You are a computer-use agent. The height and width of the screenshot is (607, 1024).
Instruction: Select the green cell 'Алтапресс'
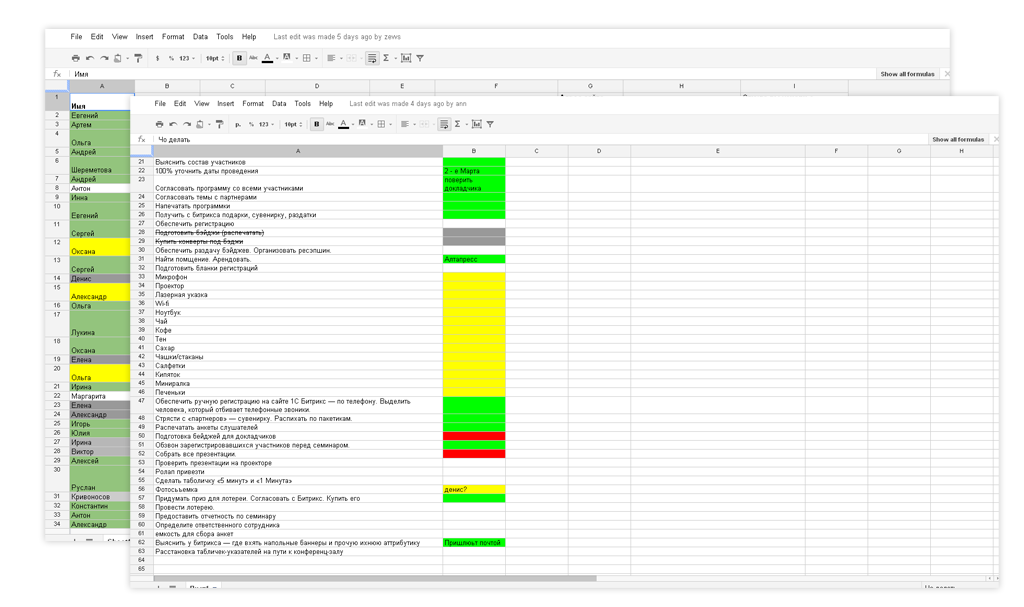tap(474, 259)
